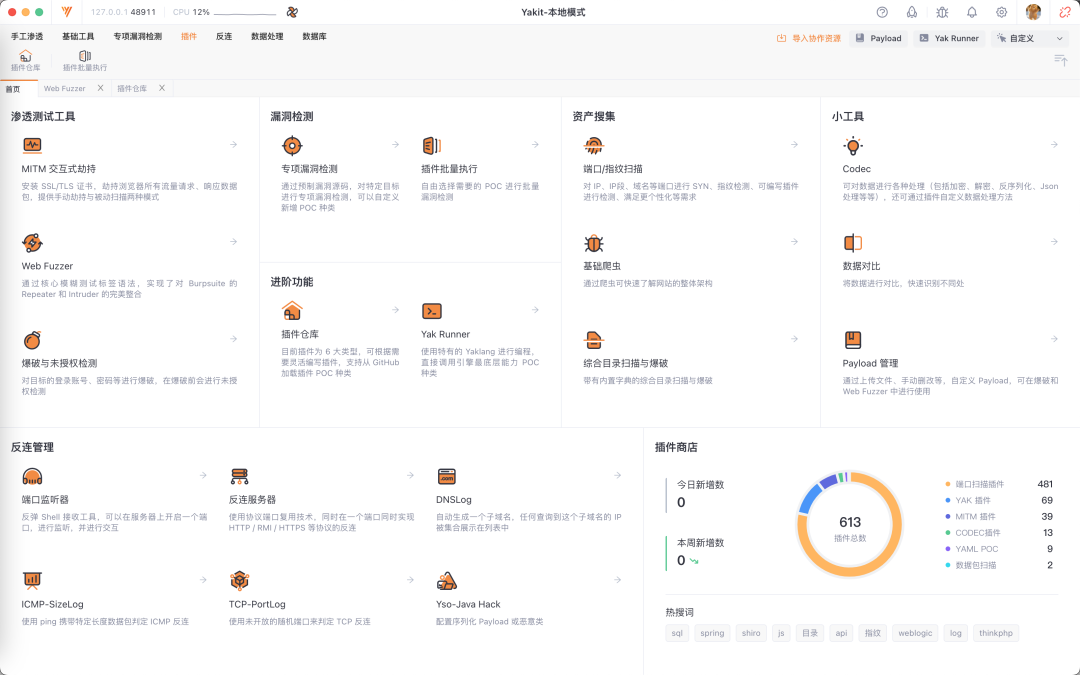Switch to the 首页 tab
This screenshot has height=675, width=1080.
(19, 89)
